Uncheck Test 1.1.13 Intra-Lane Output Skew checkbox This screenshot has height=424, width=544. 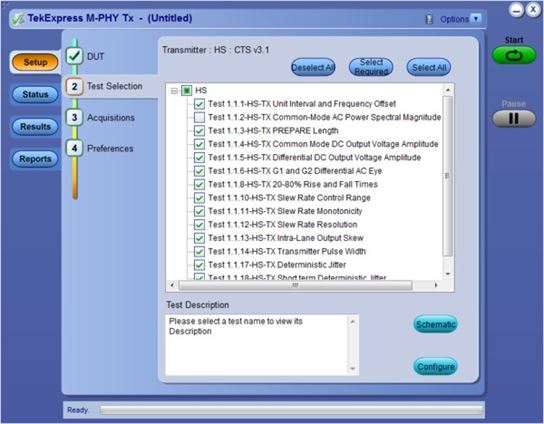(199, 238)
